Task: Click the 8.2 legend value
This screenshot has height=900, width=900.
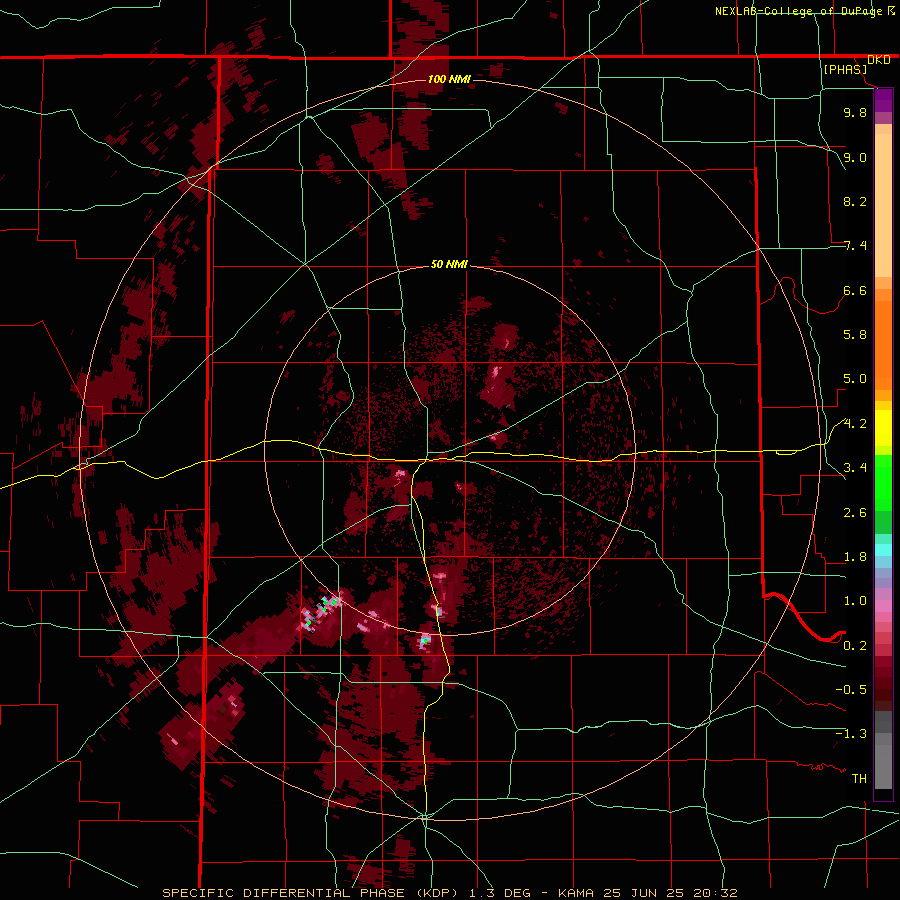Action: [x=855, y=201]
